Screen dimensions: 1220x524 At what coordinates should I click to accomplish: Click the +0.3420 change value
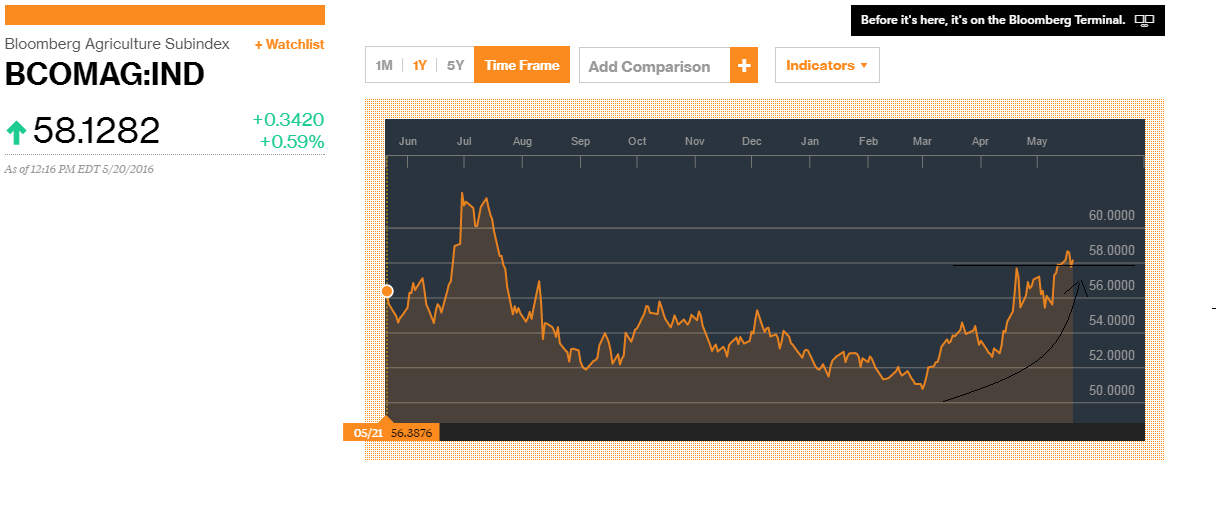click(288, 120)
